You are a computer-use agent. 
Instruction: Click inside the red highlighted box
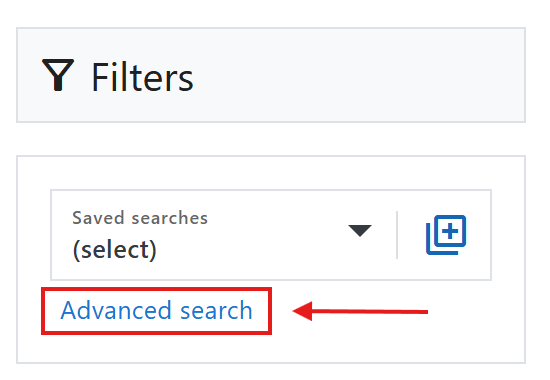[x=156, y=311]
